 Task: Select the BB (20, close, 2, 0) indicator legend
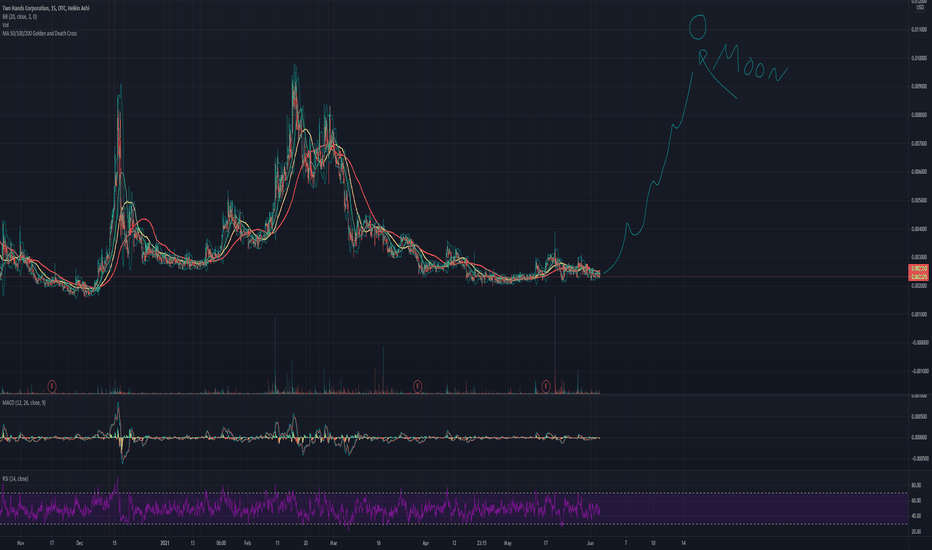point(20,17)
